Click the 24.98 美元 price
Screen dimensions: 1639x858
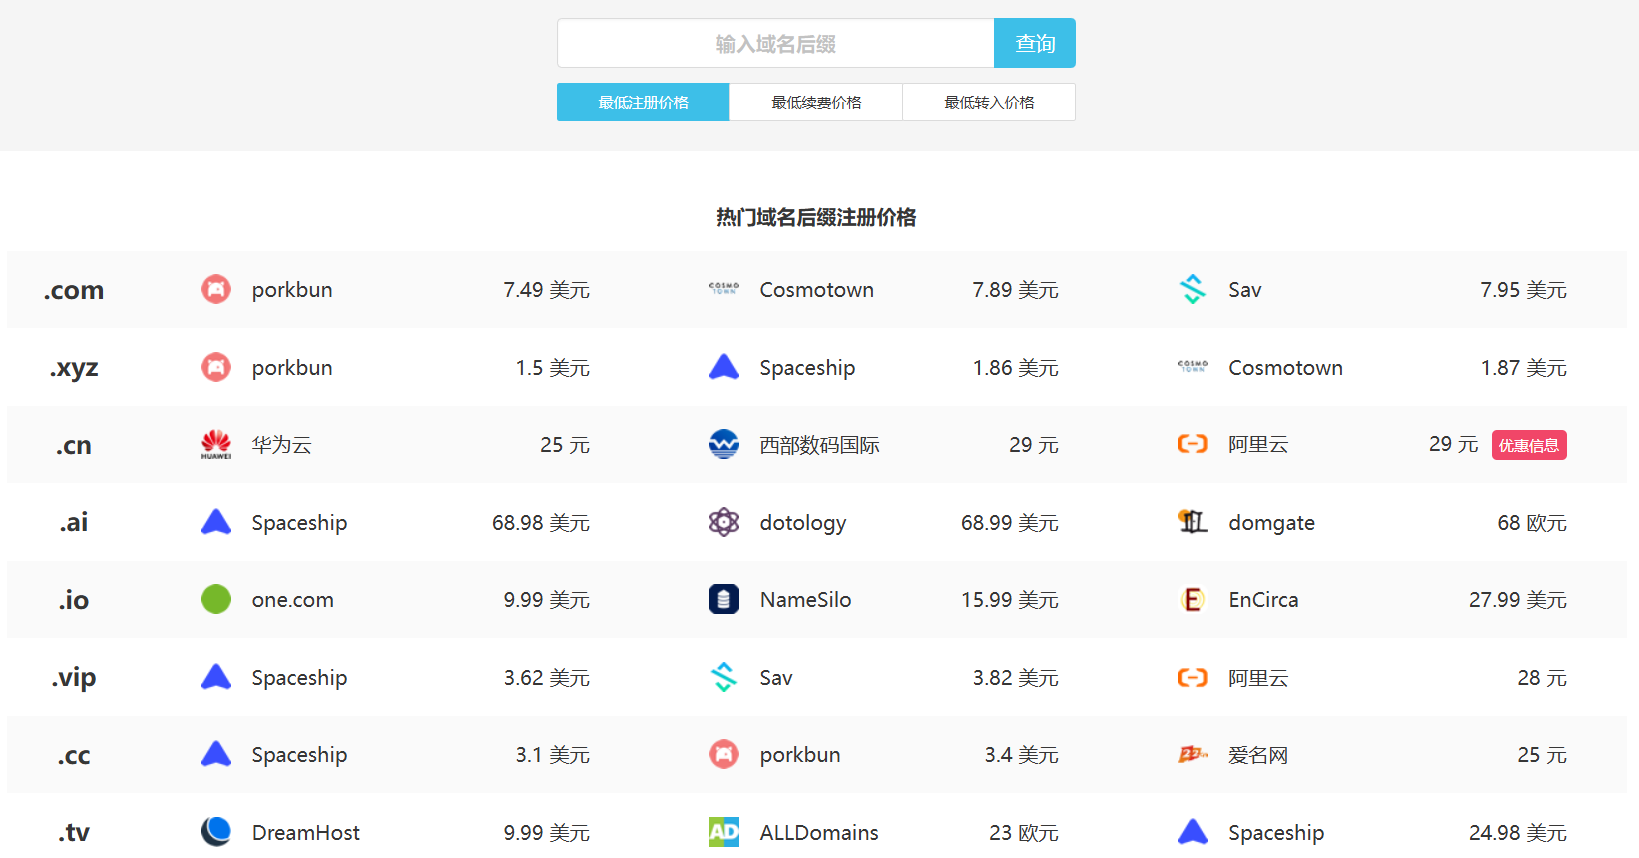tap(1518, 832)
